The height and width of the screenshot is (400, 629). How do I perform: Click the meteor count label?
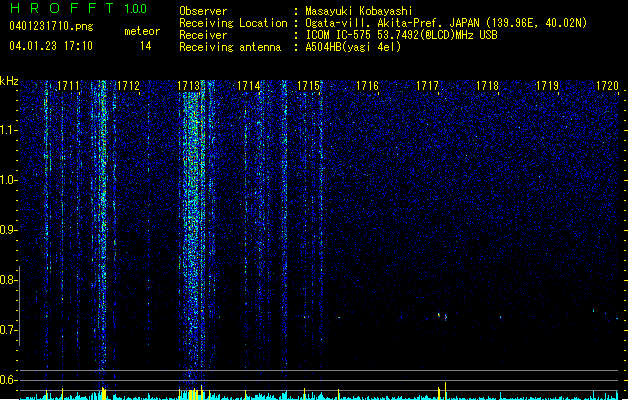pos(142,31)
